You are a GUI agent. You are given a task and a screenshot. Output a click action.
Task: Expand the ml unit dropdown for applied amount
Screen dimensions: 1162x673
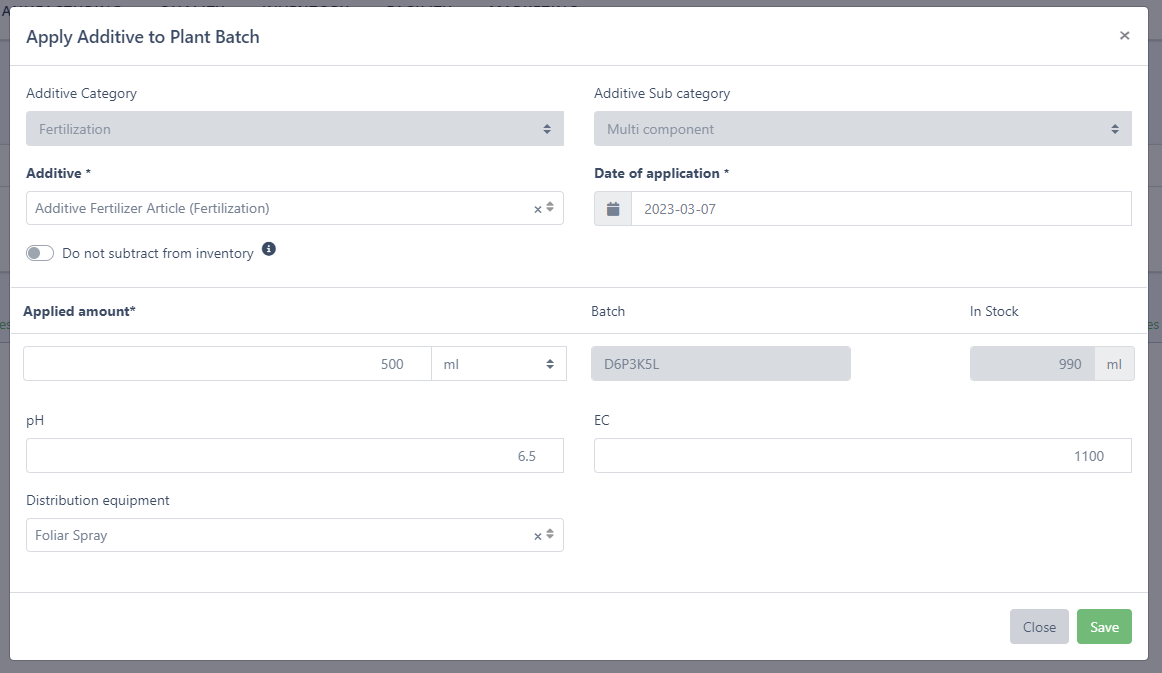tap(498, 364)
